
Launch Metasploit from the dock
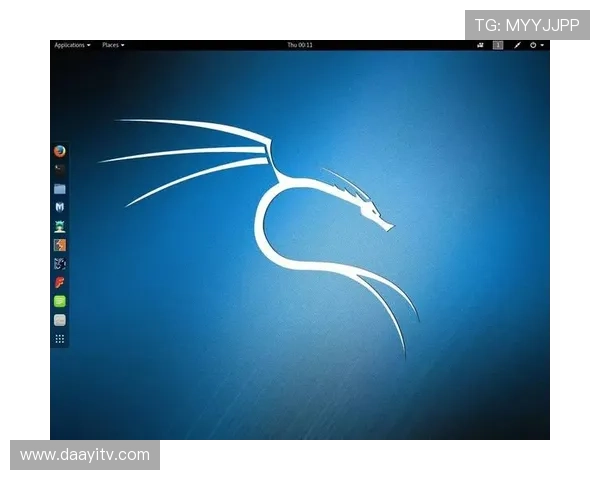tap(60, 207)
